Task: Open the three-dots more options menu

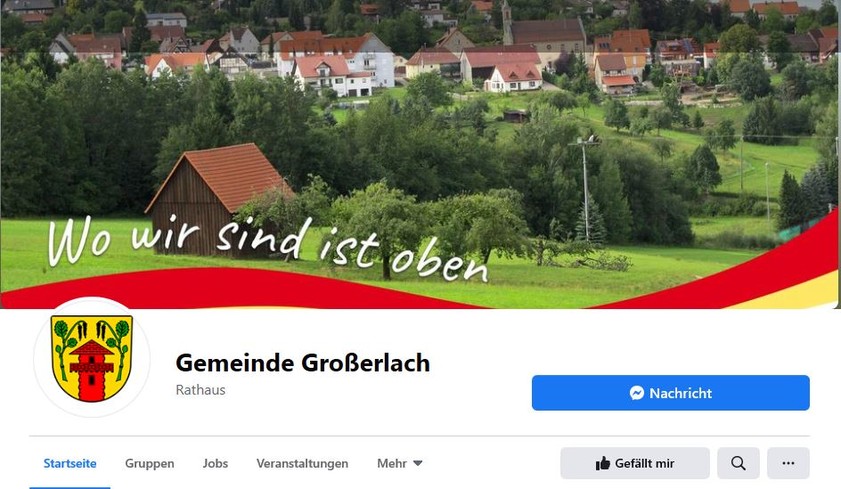Action: pos(788,463)
